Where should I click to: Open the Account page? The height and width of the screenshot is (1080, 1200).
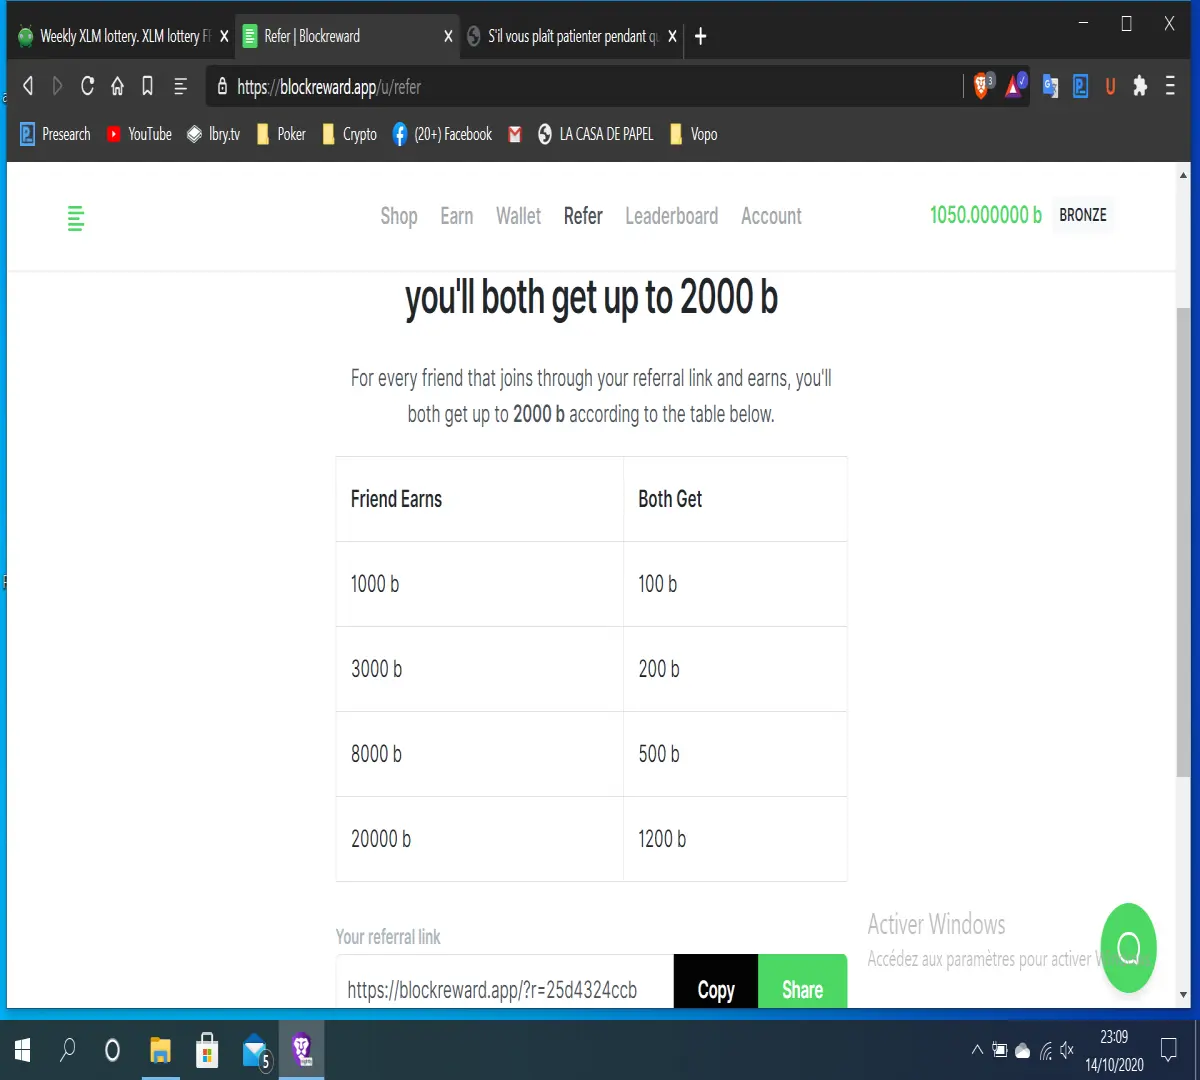(771, 216)
